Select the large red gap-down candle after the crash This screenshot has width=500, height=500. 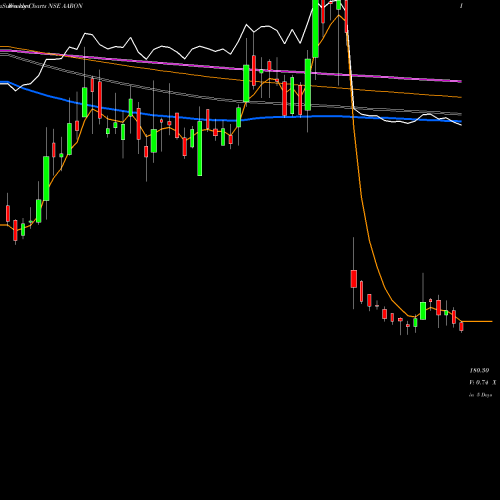(354, 279)
